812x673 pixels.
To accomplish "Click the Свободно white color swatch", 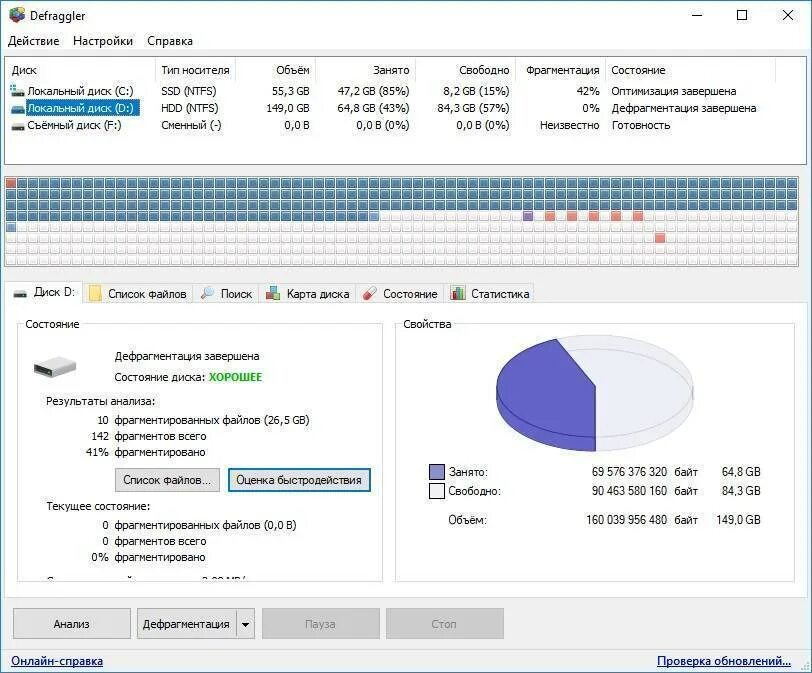I will (437, 491).
